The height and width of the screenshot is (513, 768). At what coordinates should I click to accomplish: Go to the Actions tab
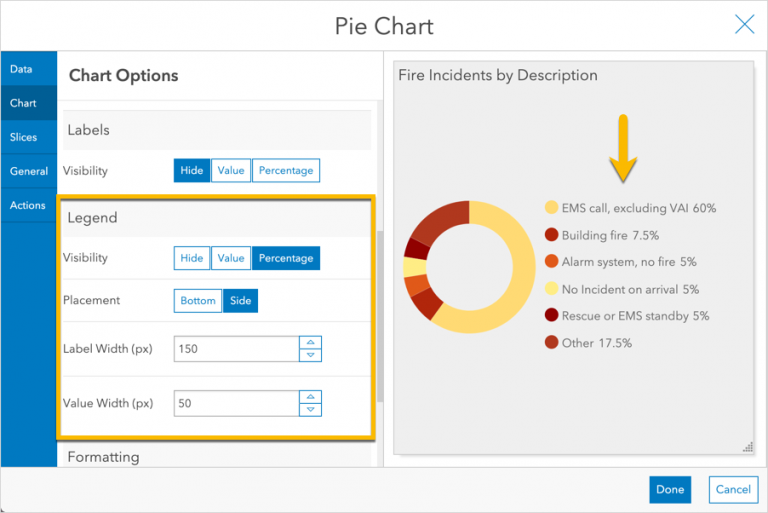28,205
